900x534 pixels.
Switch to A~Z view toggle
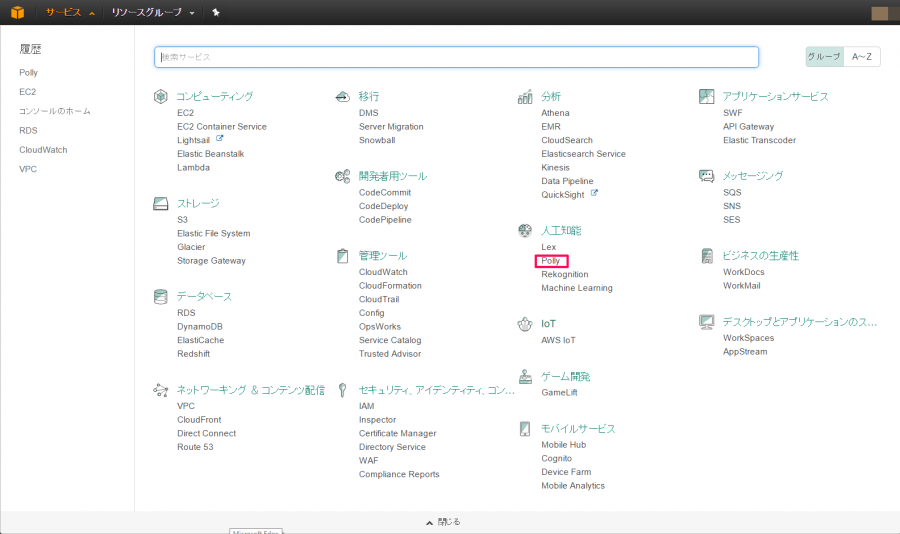click(x=862, y=57)
